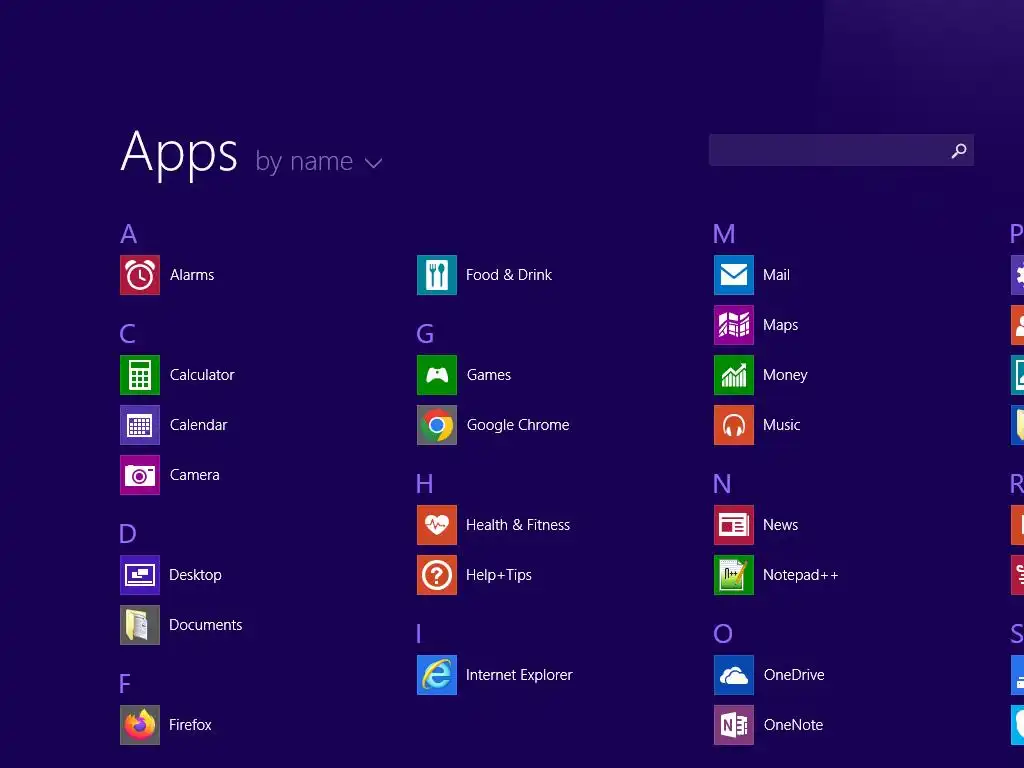Click the 'Help+Tips' label text

tap(499, 575)
